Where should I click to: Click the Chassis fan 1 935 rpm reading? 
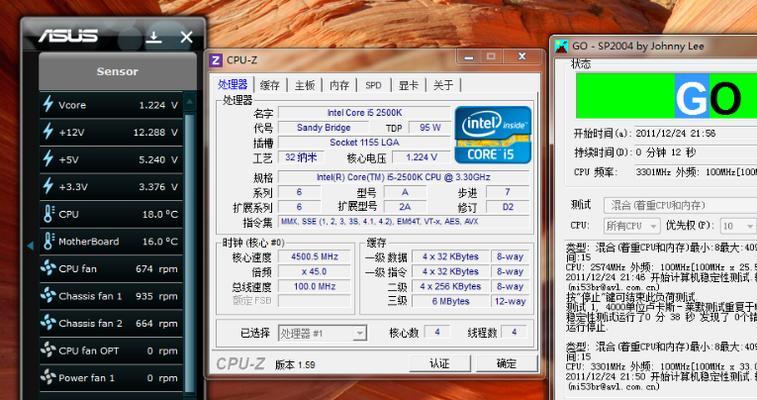point(156,296)
